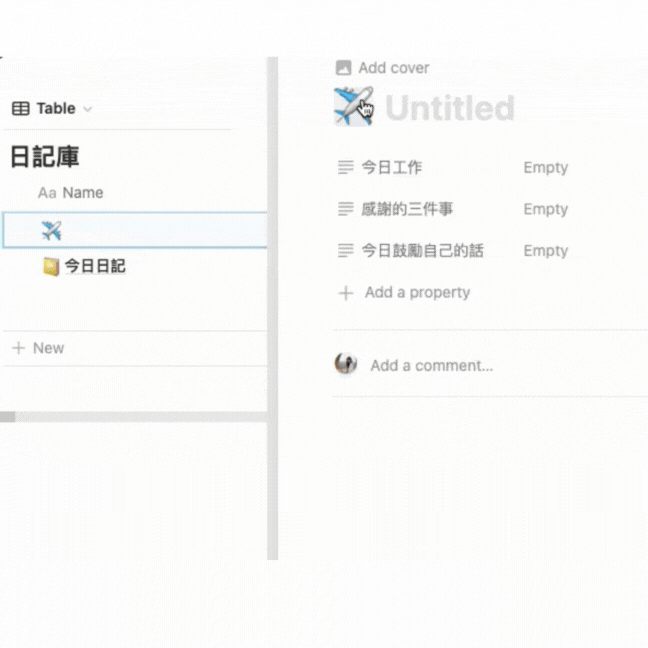This screenshot has width=648, height=648.
Task: Click the 今日鼓勵自己的話 property name
Action: pyautogui.click(x=422, y=250)
